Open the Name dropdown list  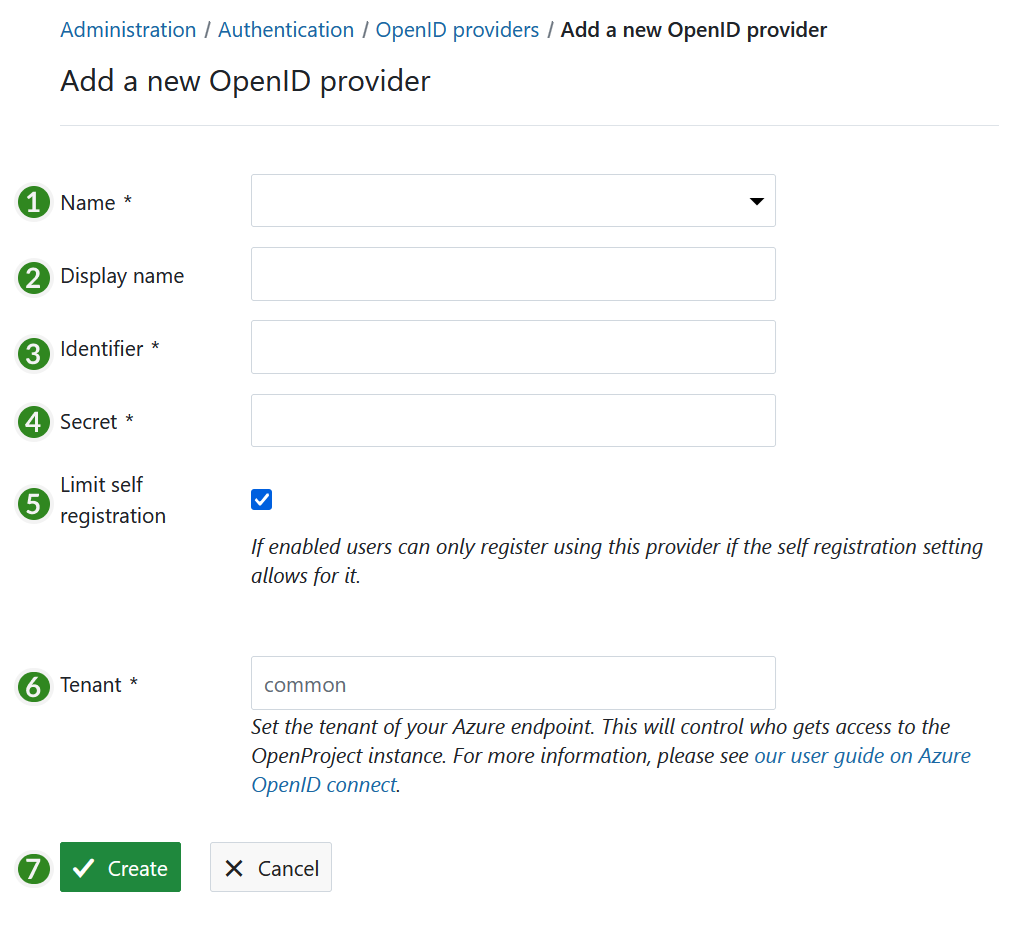513,201
